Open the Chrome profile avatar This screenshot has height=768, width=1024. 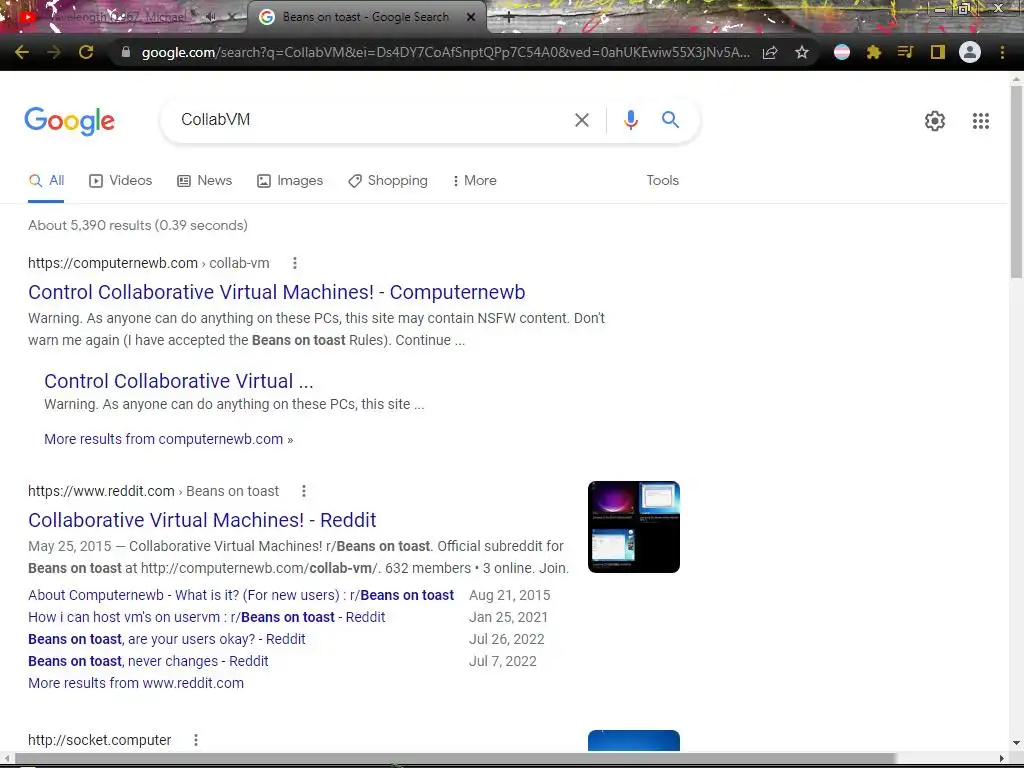[970, 52]
